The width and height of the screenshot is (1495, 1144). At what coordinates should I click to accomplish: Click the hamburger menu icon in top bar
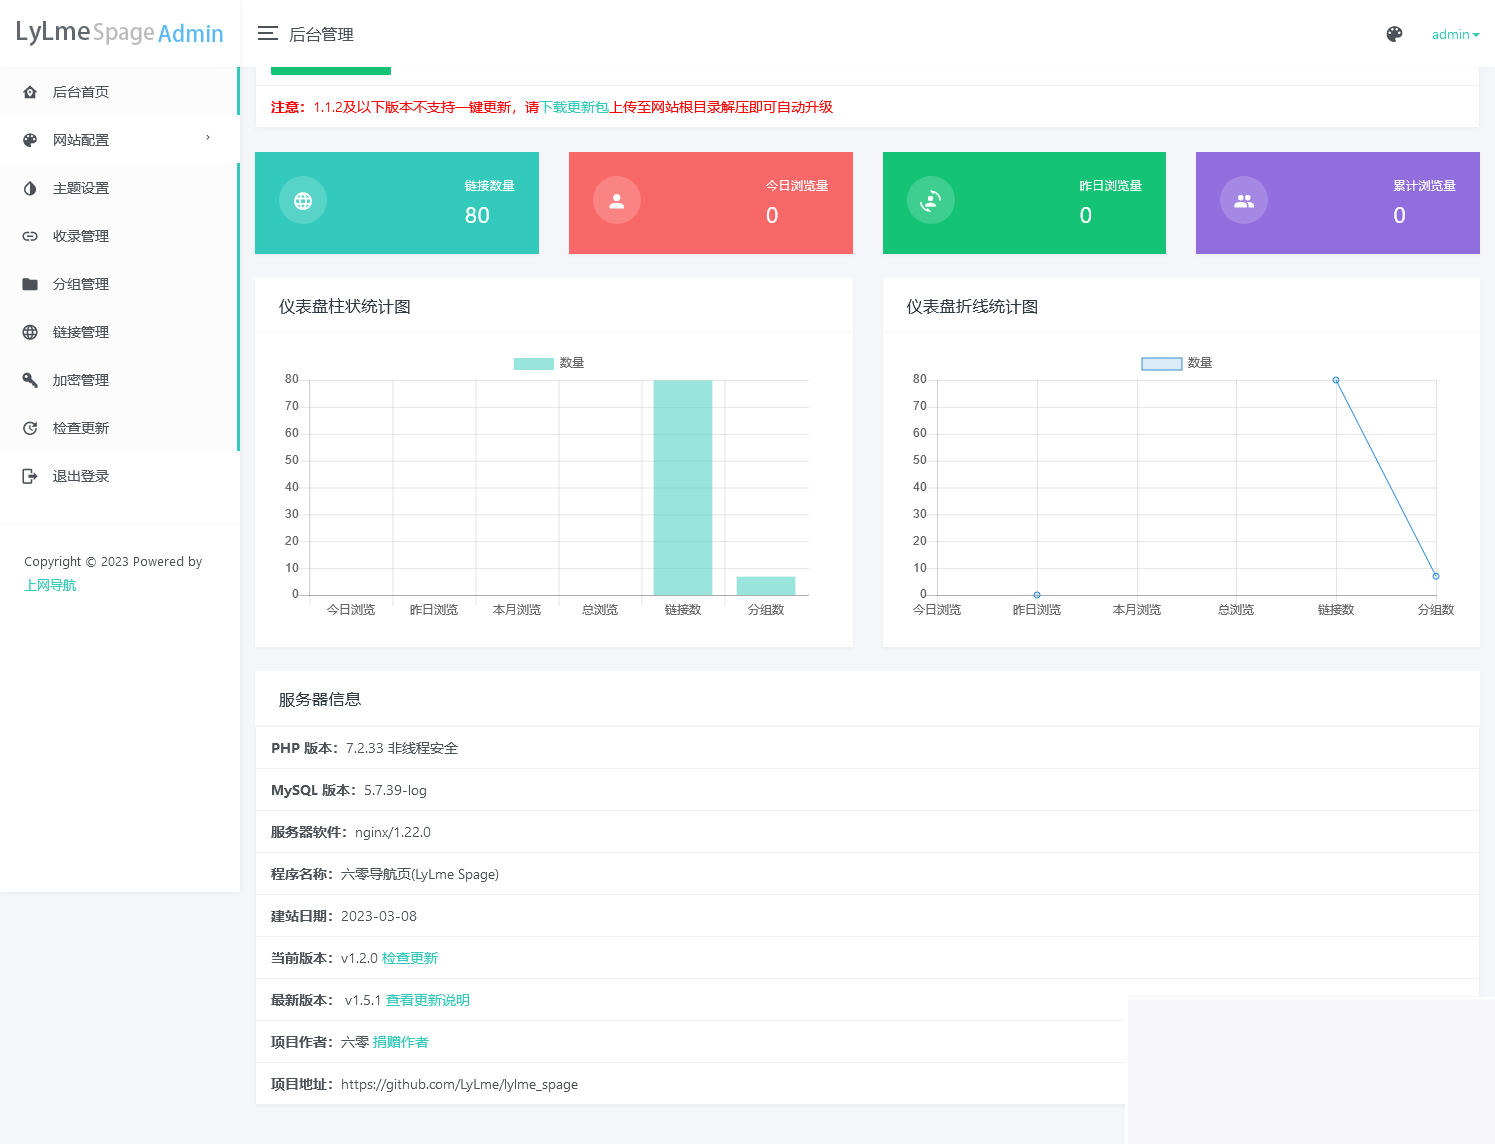click(x=267, y=33)
